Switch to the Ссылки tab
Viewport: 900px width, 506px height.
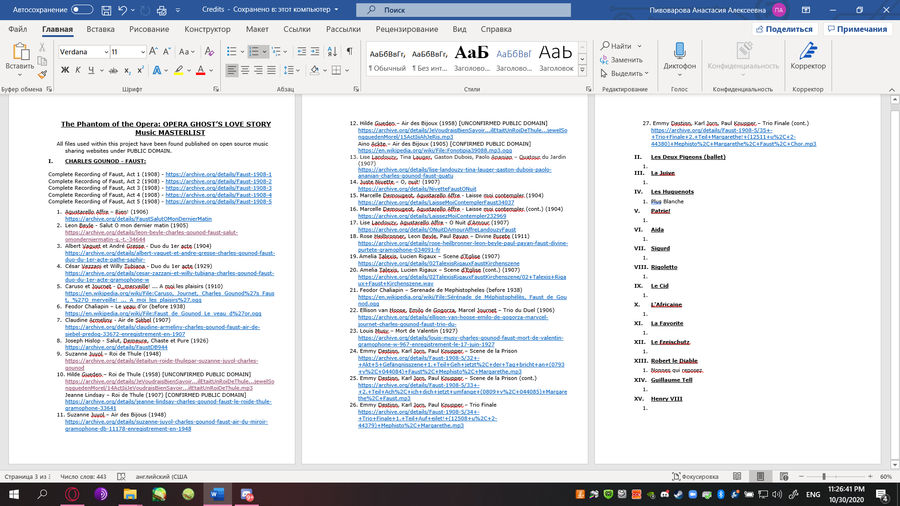coord(297,29)
